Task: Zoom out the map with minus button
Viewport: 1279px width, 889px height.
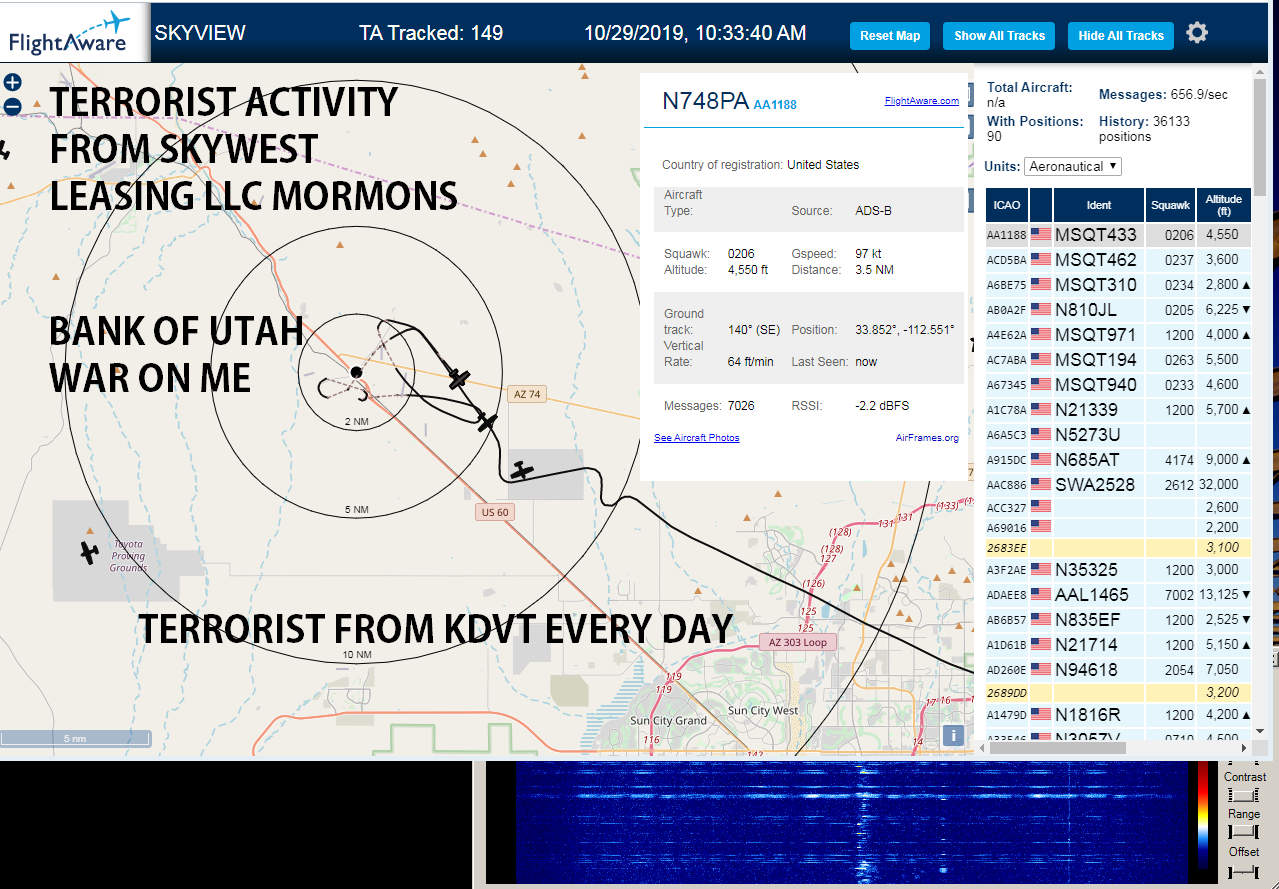Action: click(x=13, y=106)
